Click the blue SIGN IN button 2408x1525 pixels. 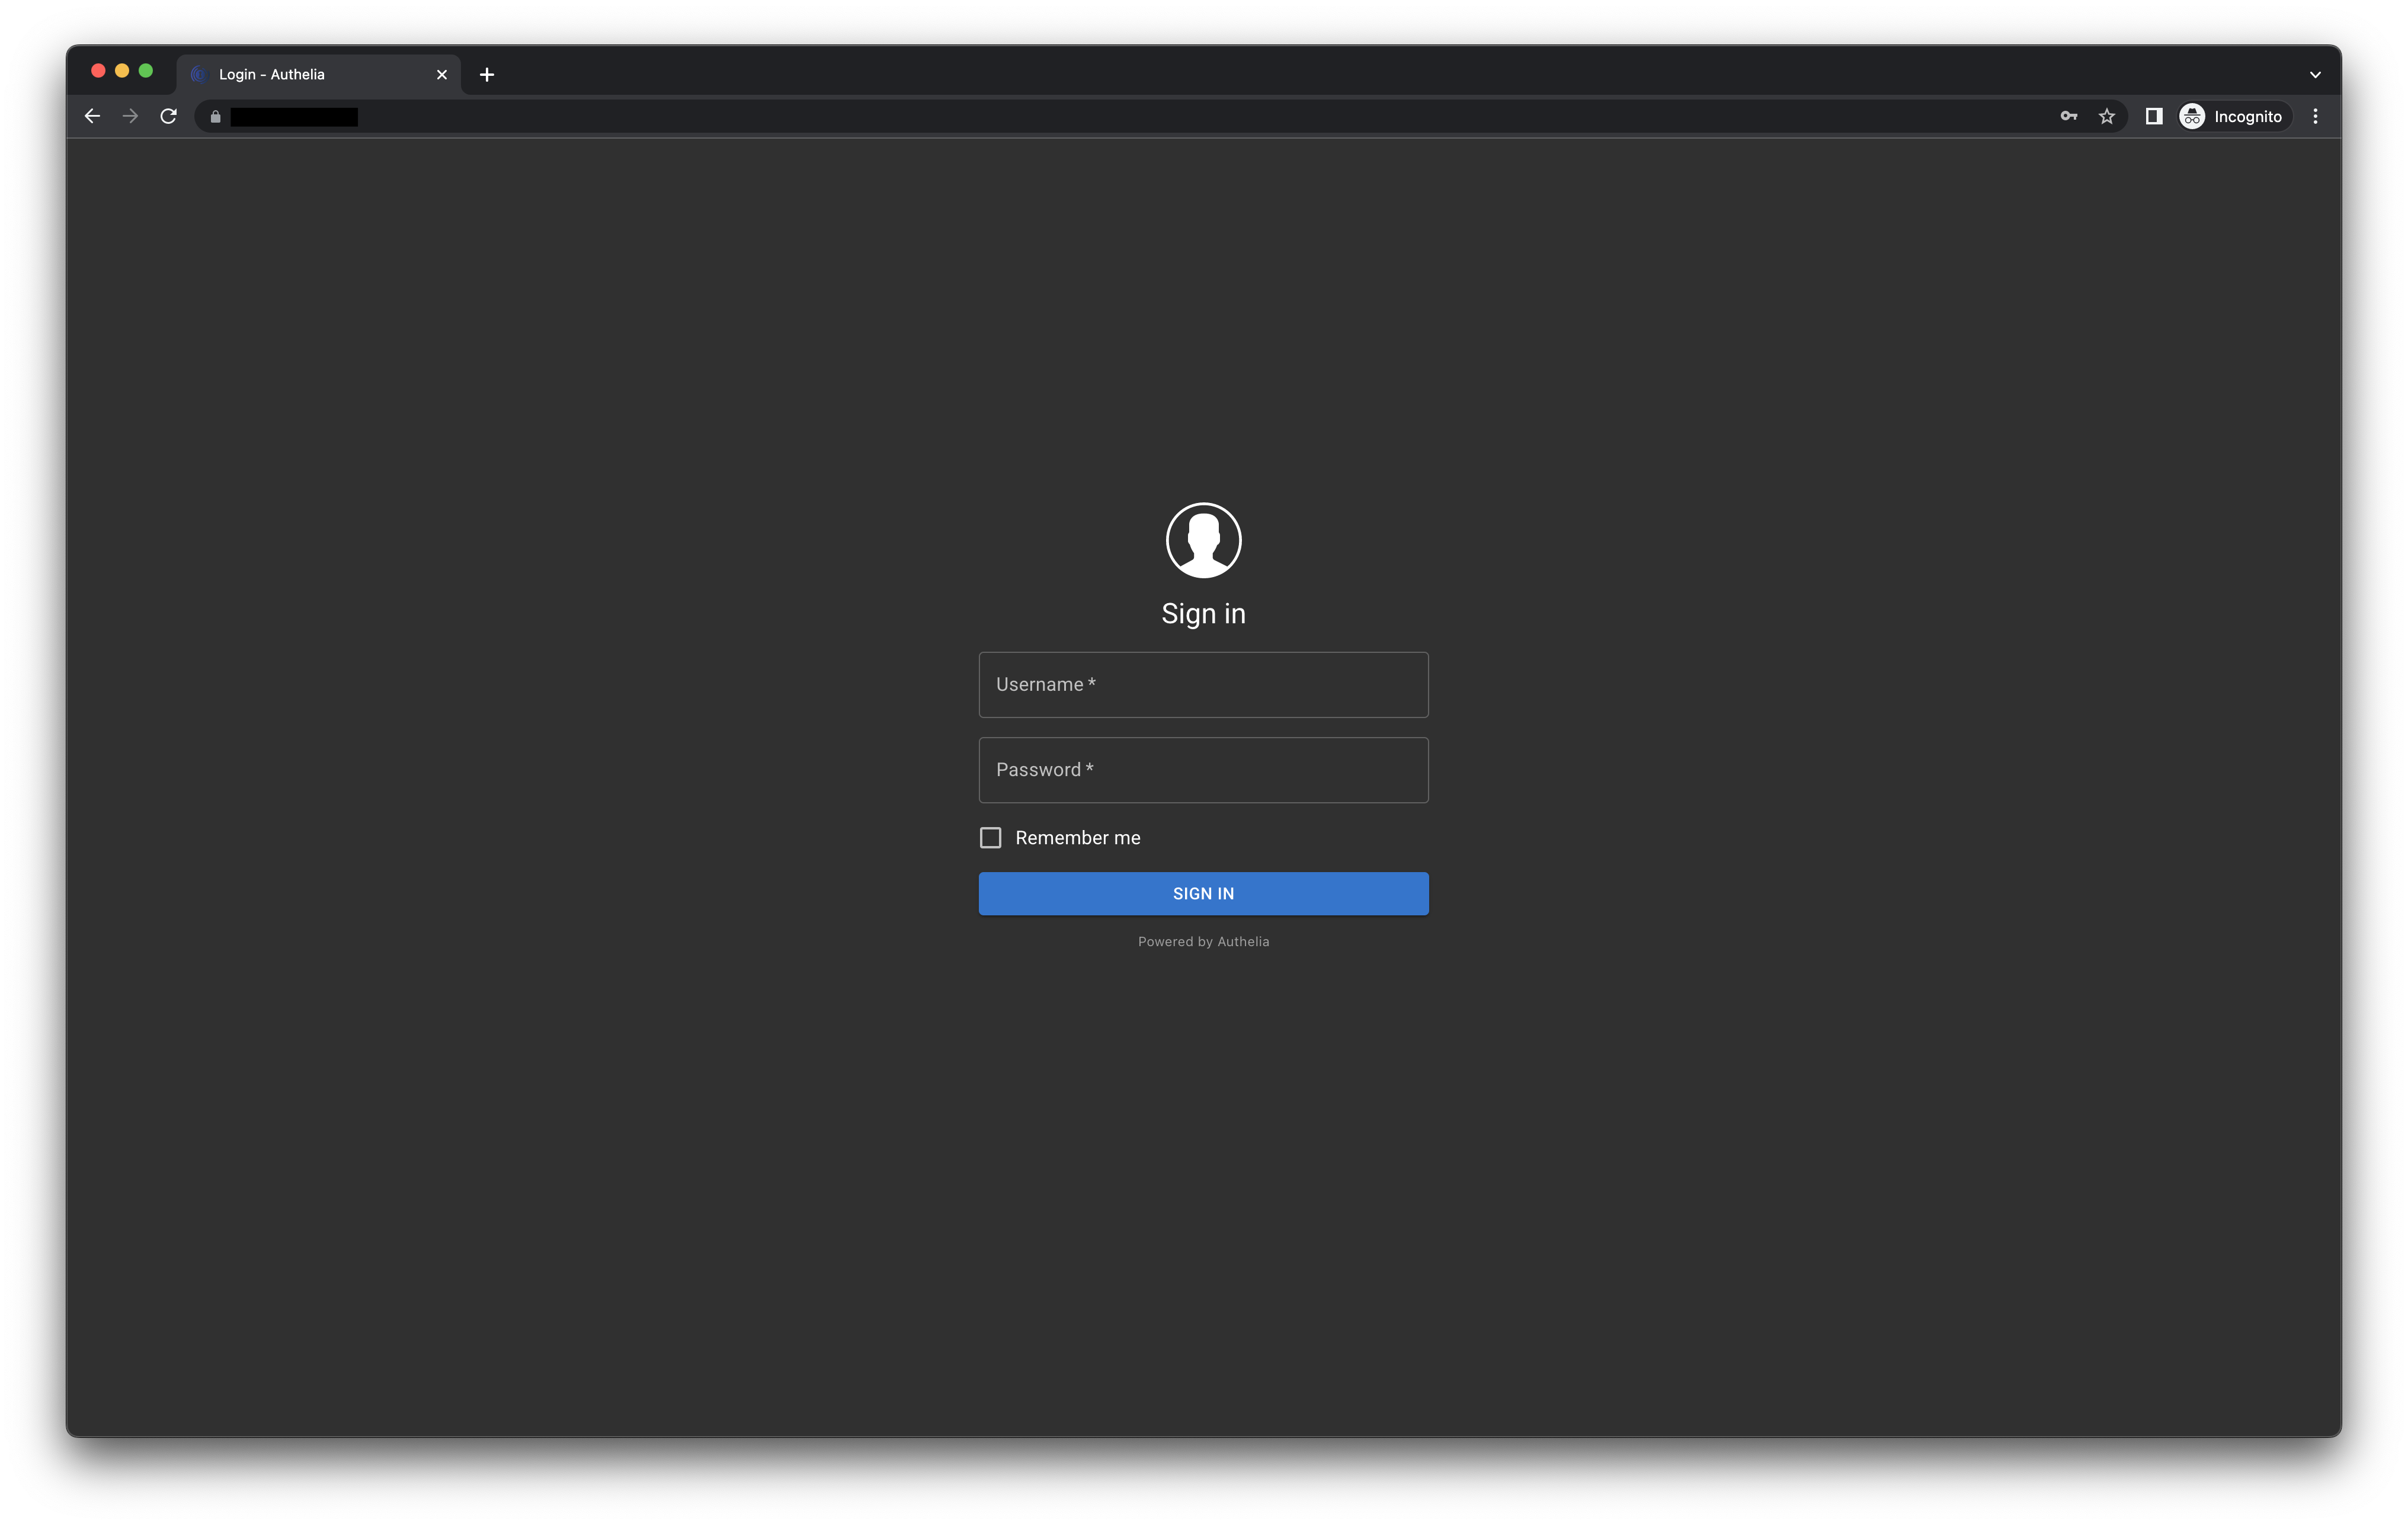tap(1203, 893)
